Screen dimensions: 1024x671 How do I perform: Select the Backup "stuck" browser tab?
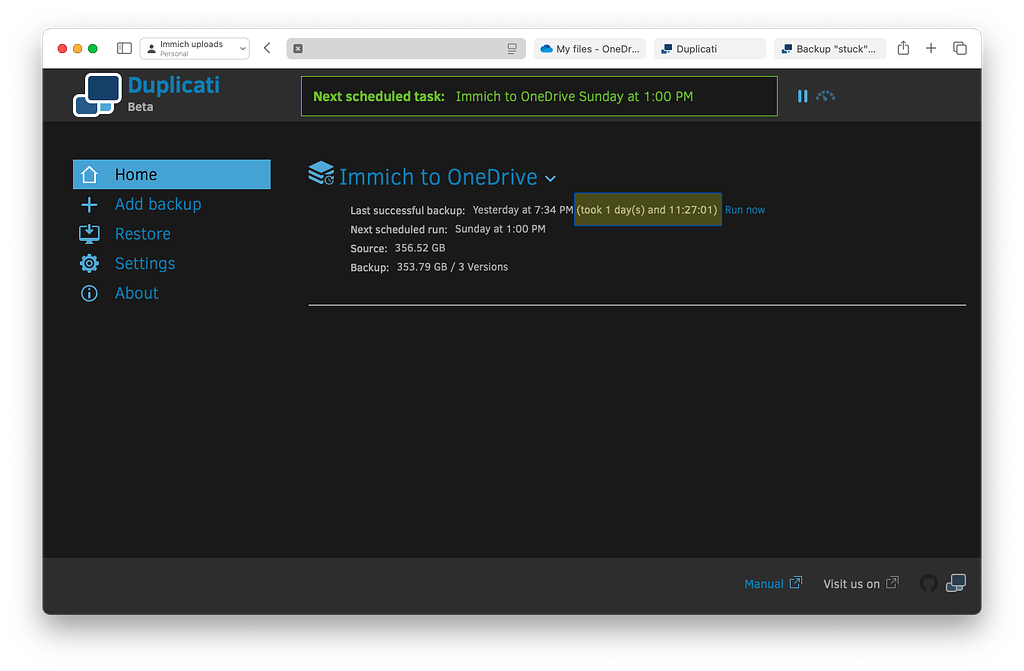[831, 47]
